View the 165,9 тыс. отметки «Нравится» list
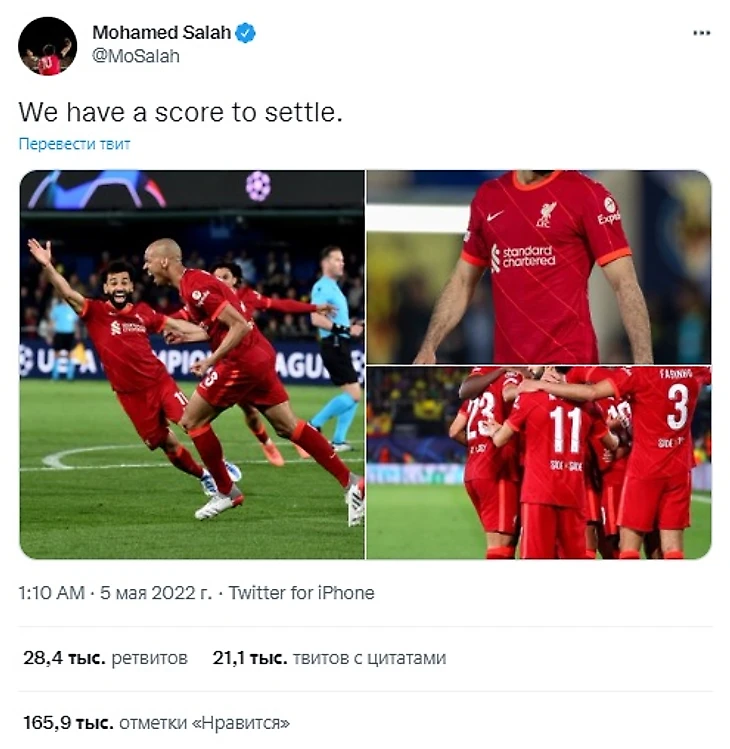The image size is (730, 749). click(x=157, y=722)
